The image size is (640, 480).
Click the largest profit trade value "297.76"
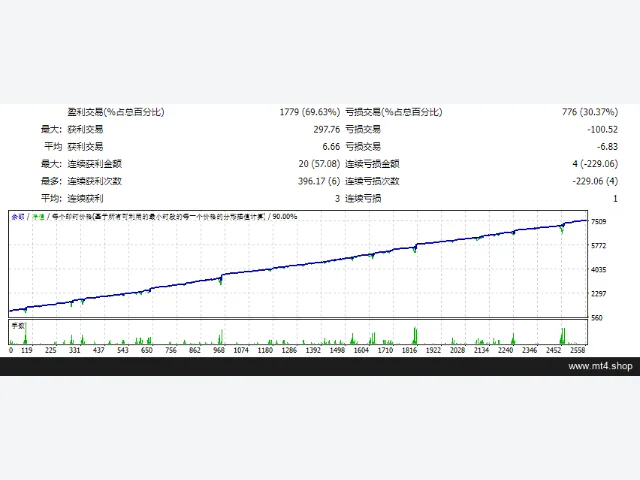327,129
